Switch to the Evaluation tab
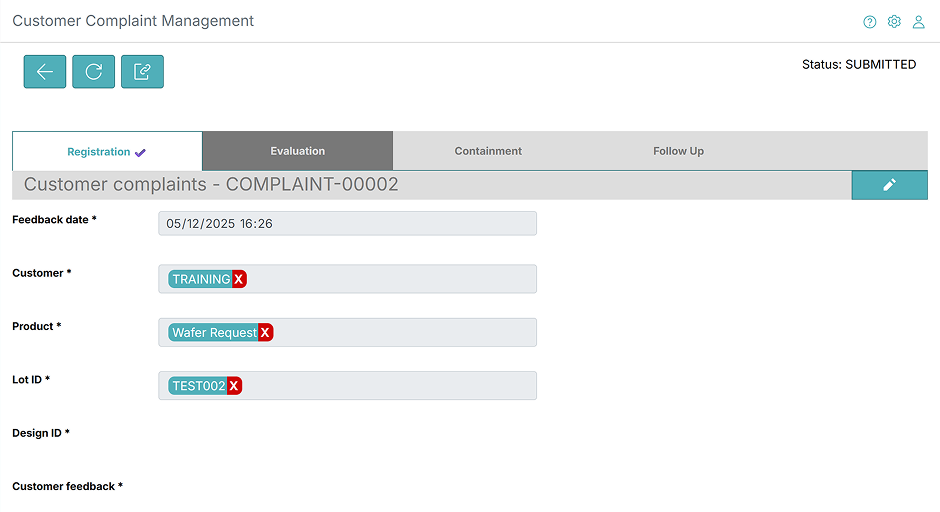Screen dimensions: 940x512 297,151
